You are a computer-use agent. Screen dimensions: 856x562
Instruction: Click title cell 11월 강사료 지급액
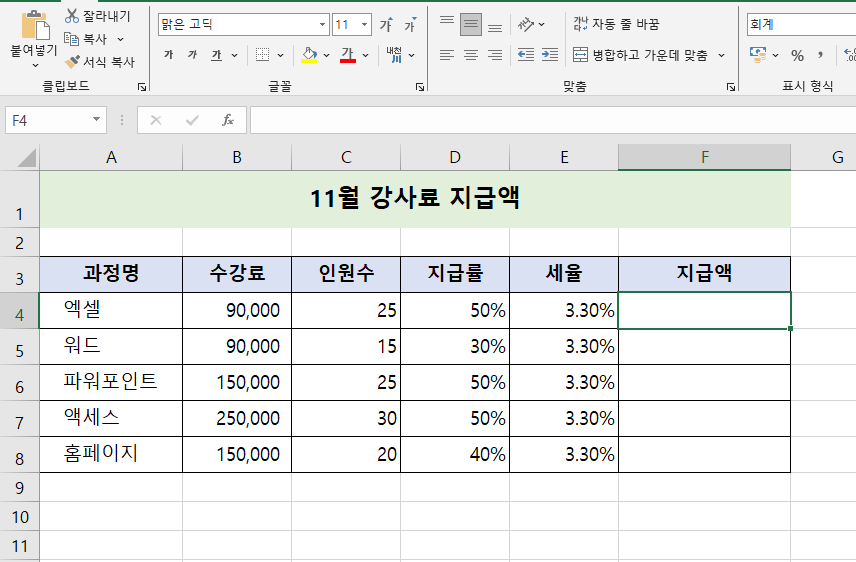coord(415,198)
